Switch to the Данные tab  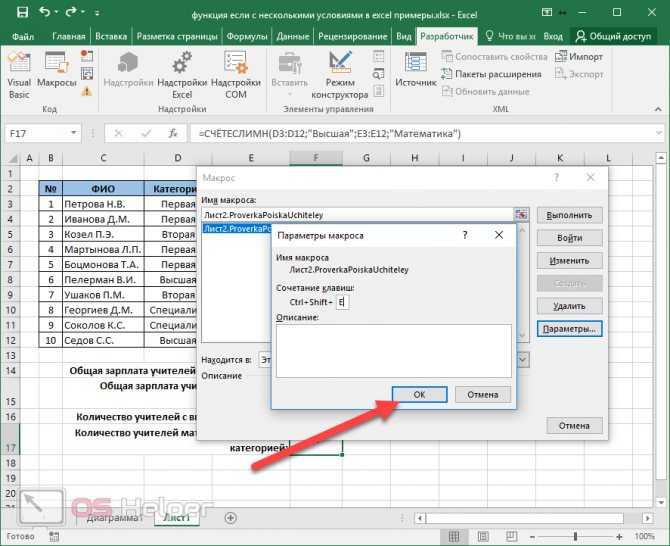(x=293, y=36)
